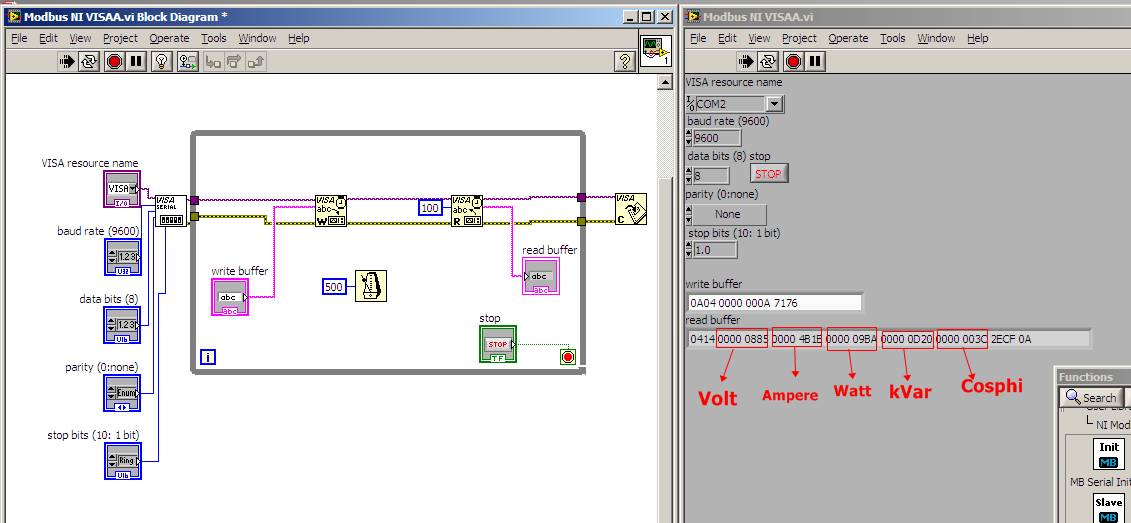Select the baud rate U32 terminal
Viewport: 1131px width, 523px height.
pos(122,257)
